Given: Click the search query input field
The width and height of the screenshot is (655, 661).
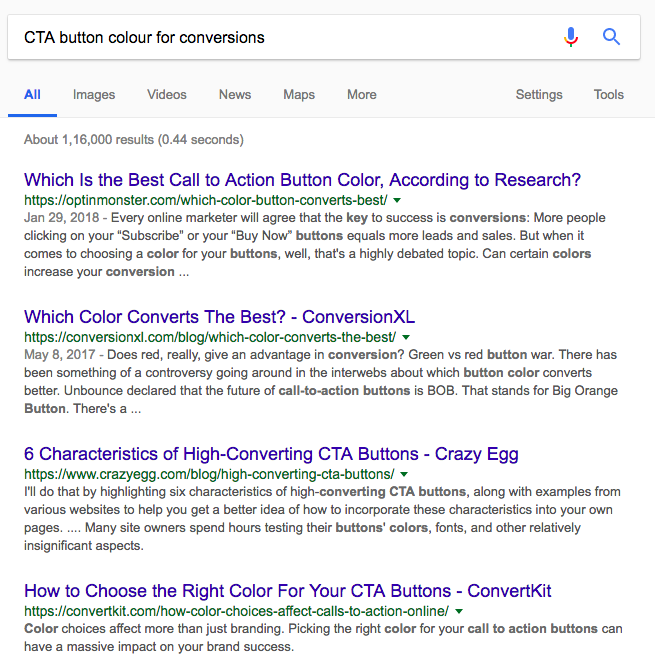Looking at the screenshot, I should tap(280, 38).
